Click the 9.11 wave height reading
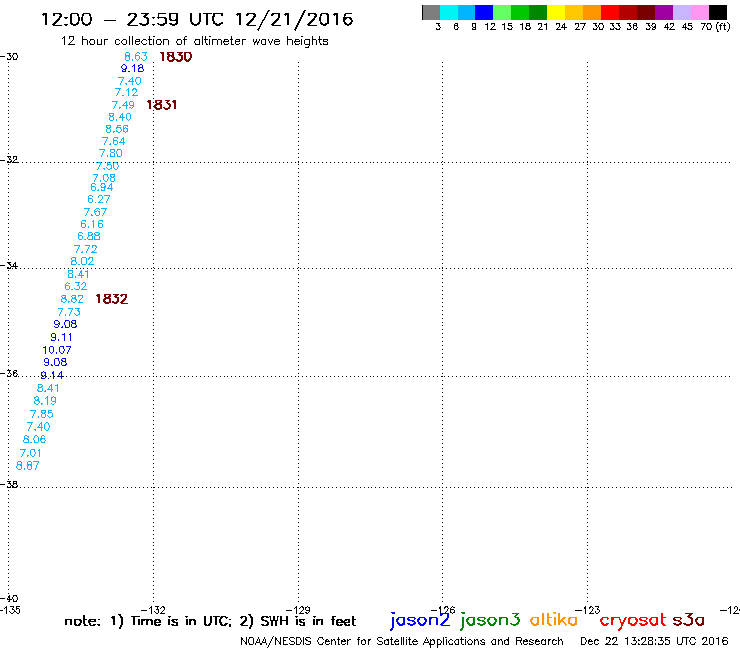 pyautogui.click(x=61, y=337)
